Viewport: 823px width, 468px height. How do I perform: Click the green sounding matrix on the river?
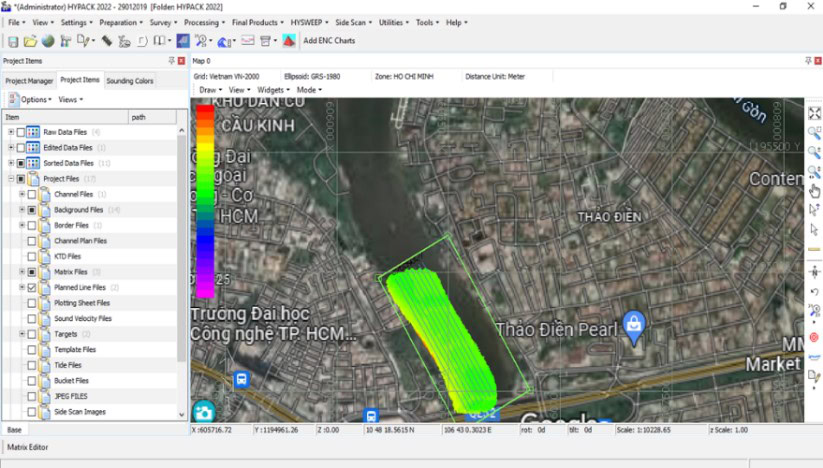click(442, 339)
